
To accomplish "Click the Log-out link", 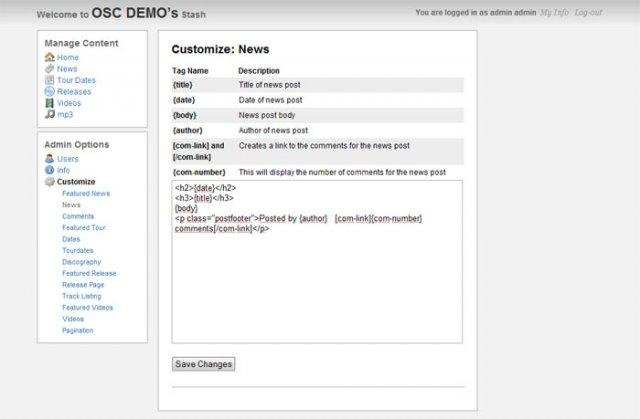I will [x=588, y=13].
